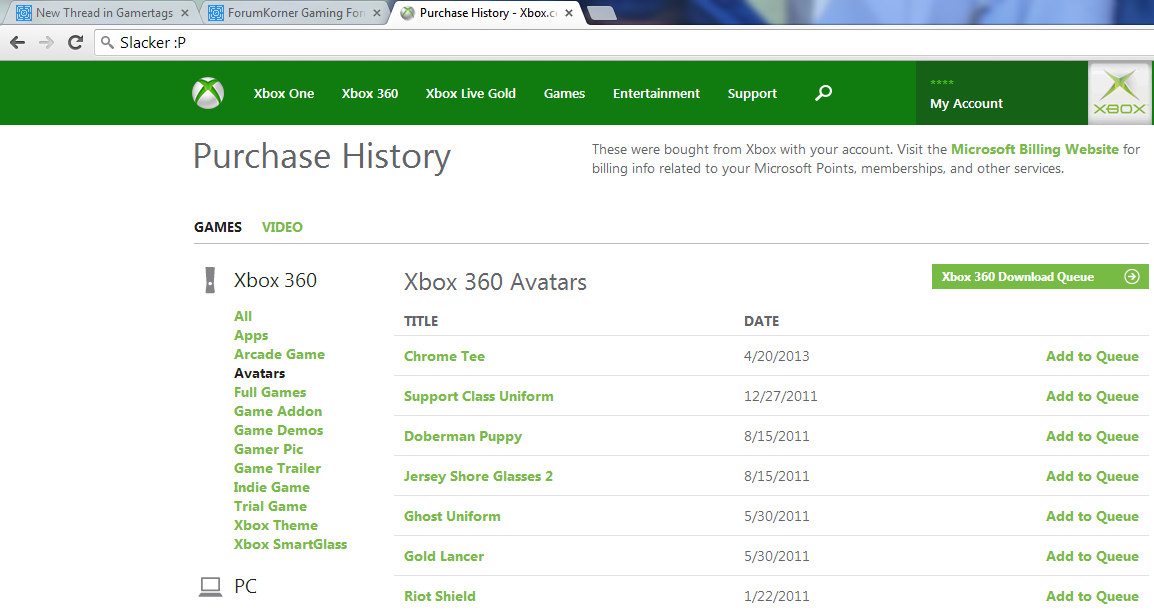Add Doberman Puppy to queue
This screenshot has height=615, width=1154.
pos(1092,436)
